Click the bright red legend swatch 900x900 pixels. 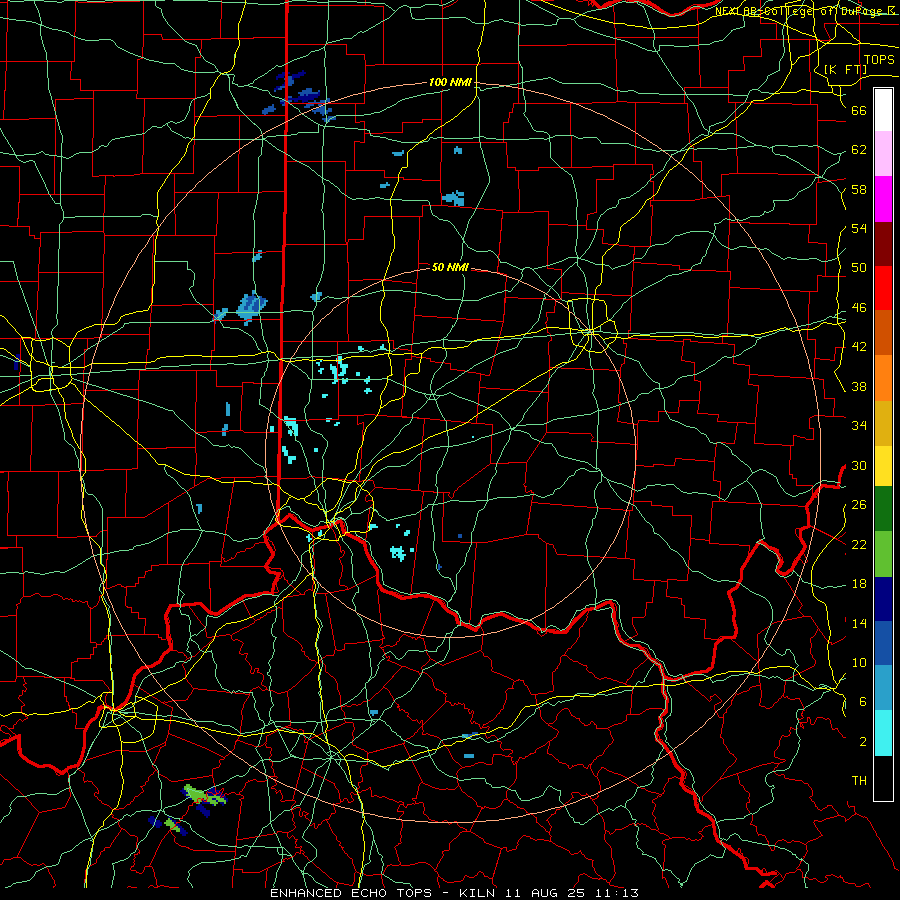(883, 289)
